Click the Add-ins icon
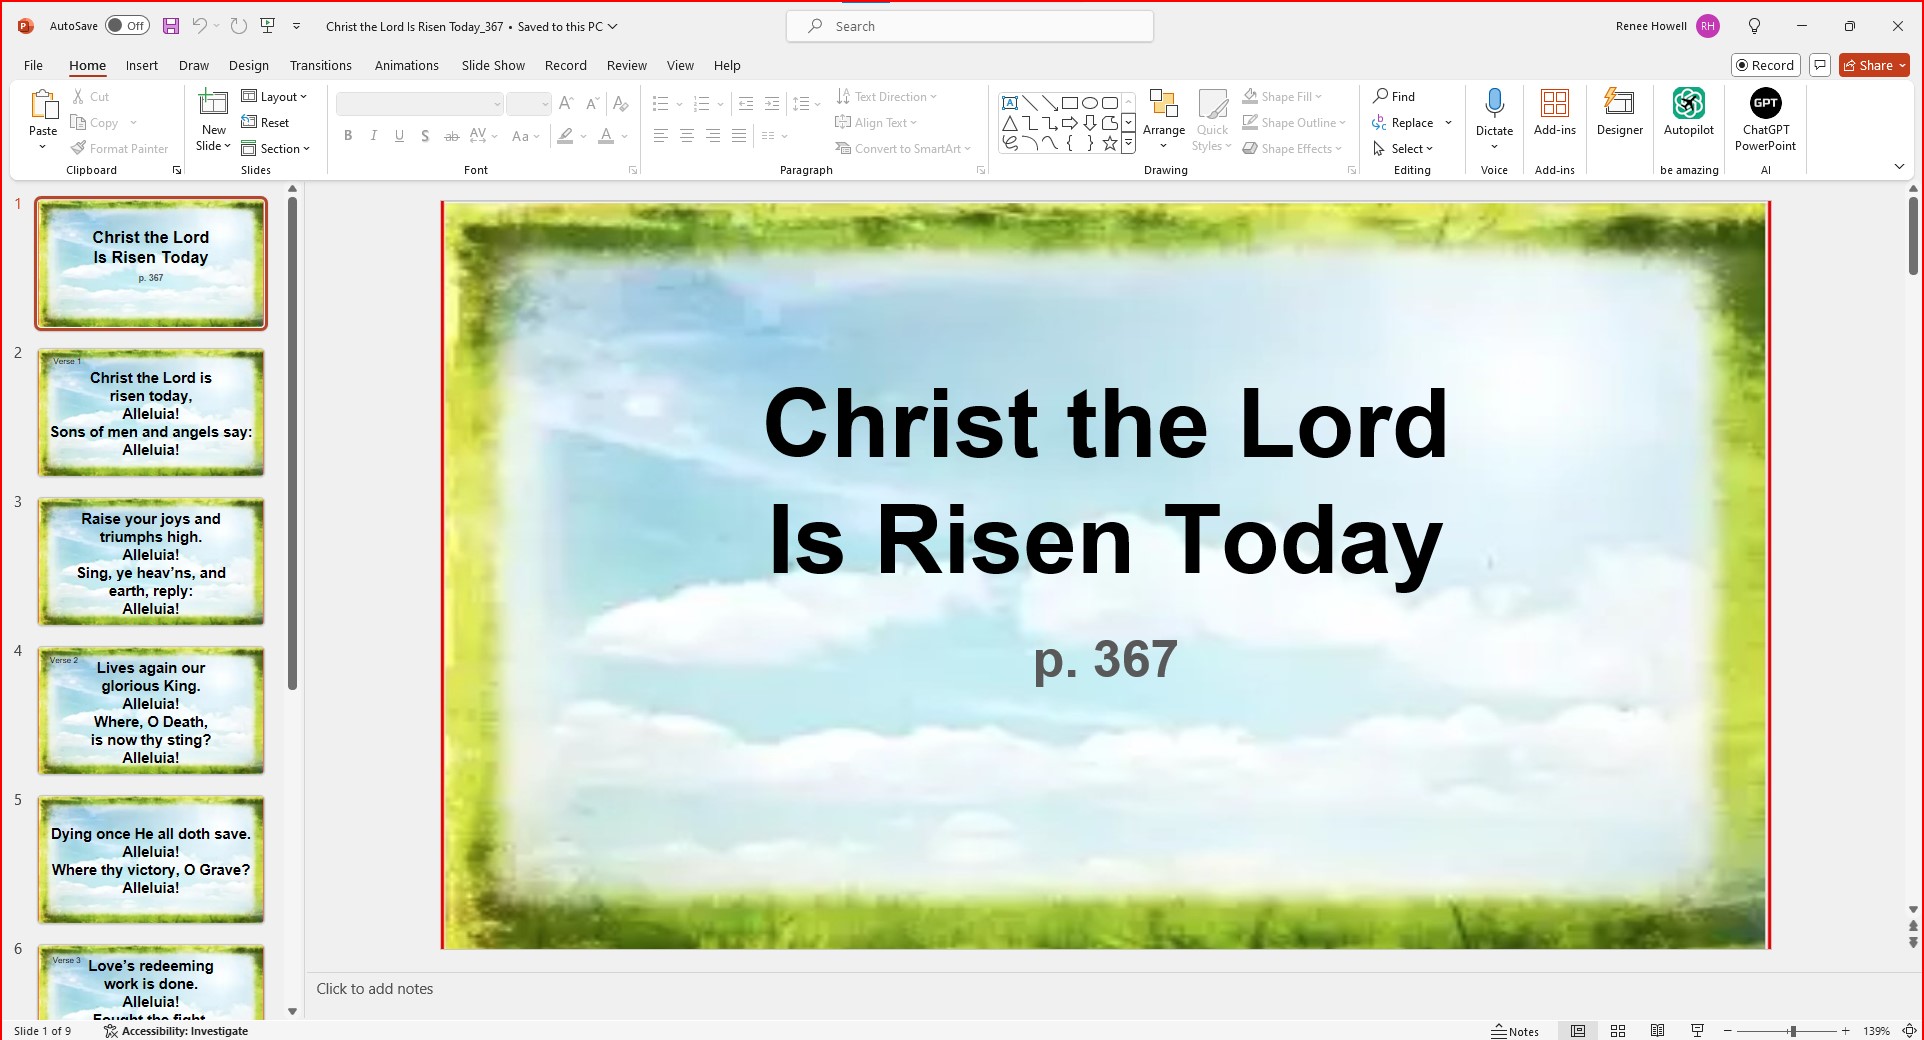This screenshot has width=1924, height=1040. click(x=1554, y=111)
